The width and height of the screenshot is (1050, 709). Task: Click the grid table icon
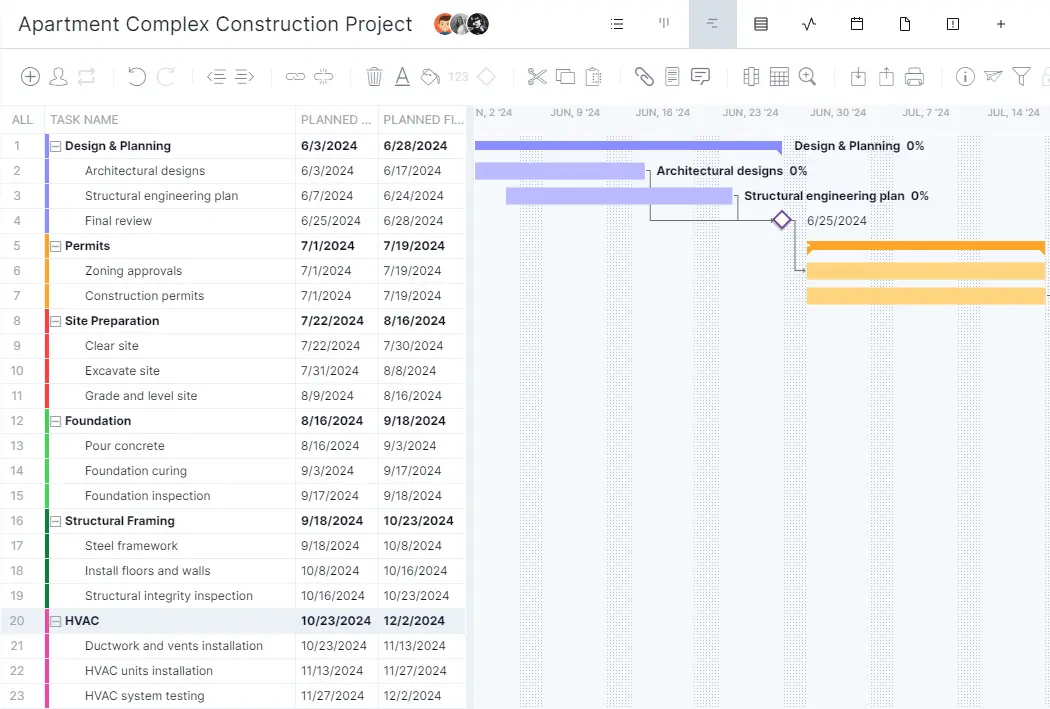click(x=779, y=77)
